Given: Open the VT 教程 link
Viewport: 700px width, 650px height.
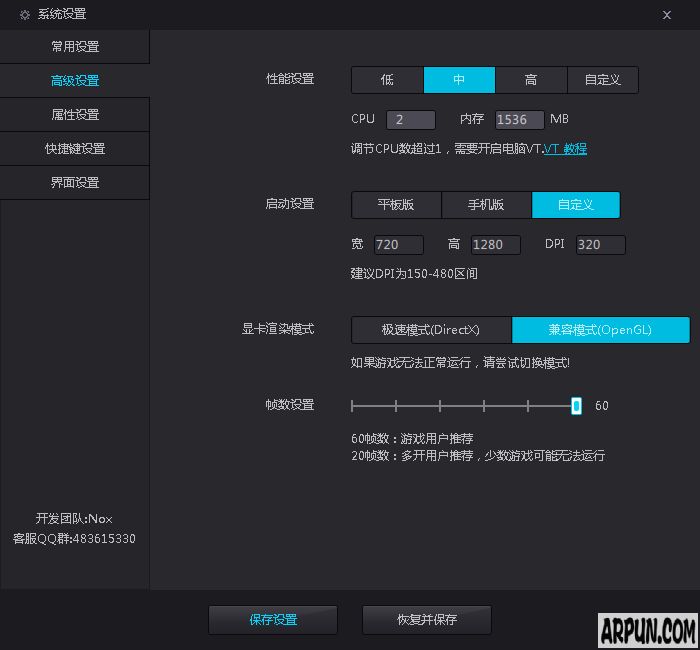Looking at the screenshot, I should [565, 149].
